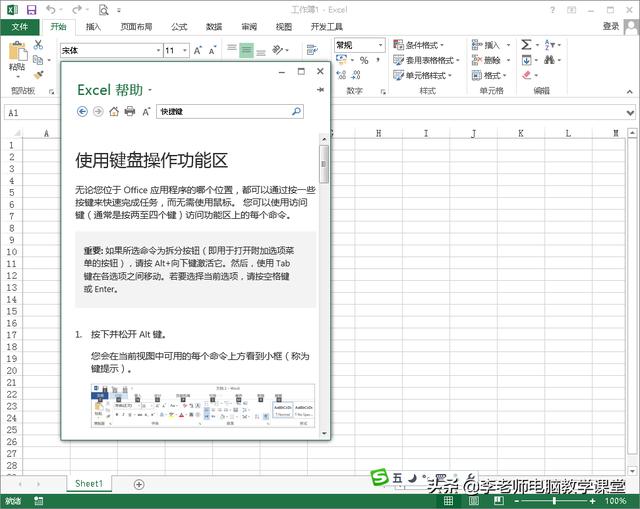Toggle middle vertical alignment
Viewport: 640px width, 509px height.
(x=246, y=50)
